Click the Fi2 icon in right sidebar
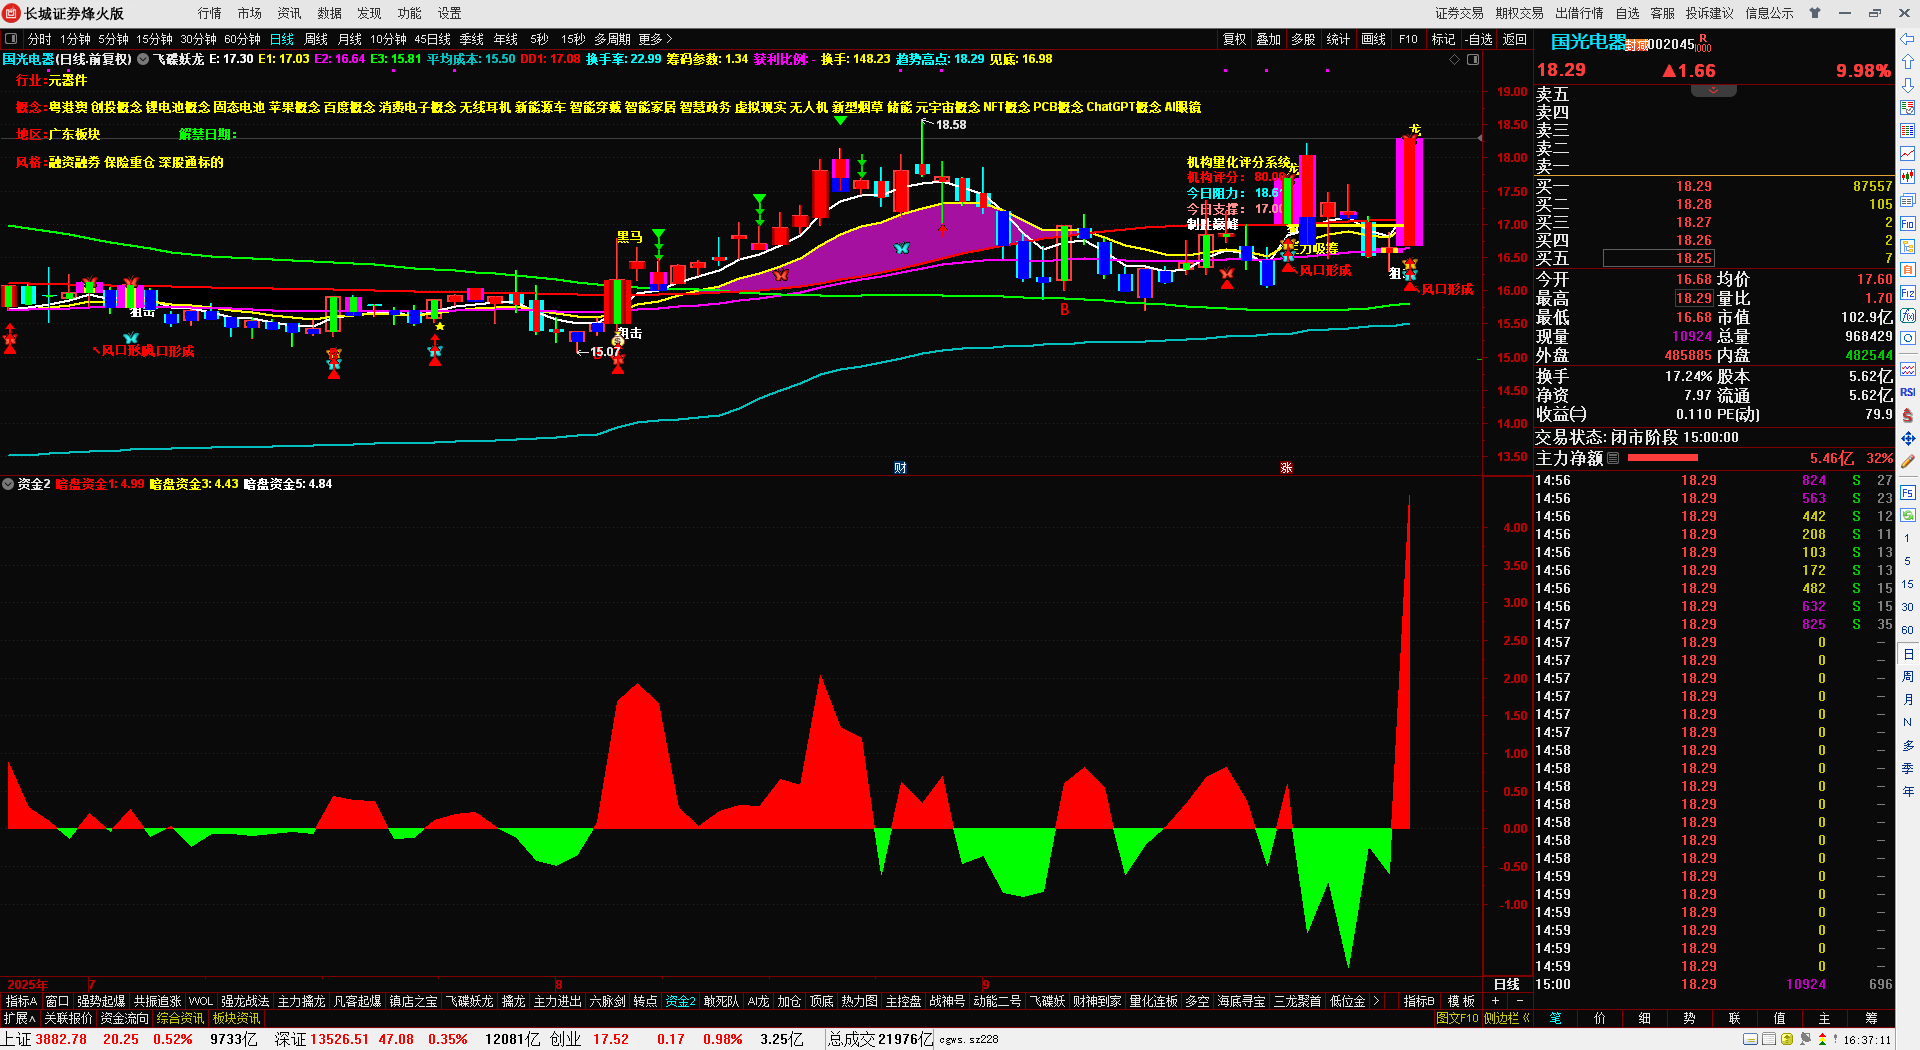The width and height of the screenshot is (1920, 1050). [x=1908, y=293]
